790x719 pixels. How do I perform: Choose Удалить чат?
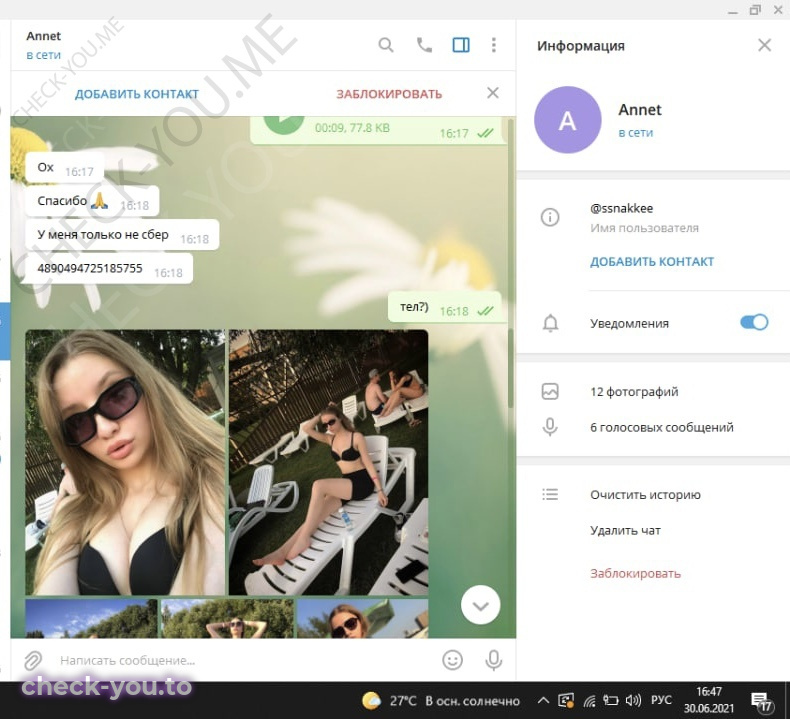(x=625, y=531)
